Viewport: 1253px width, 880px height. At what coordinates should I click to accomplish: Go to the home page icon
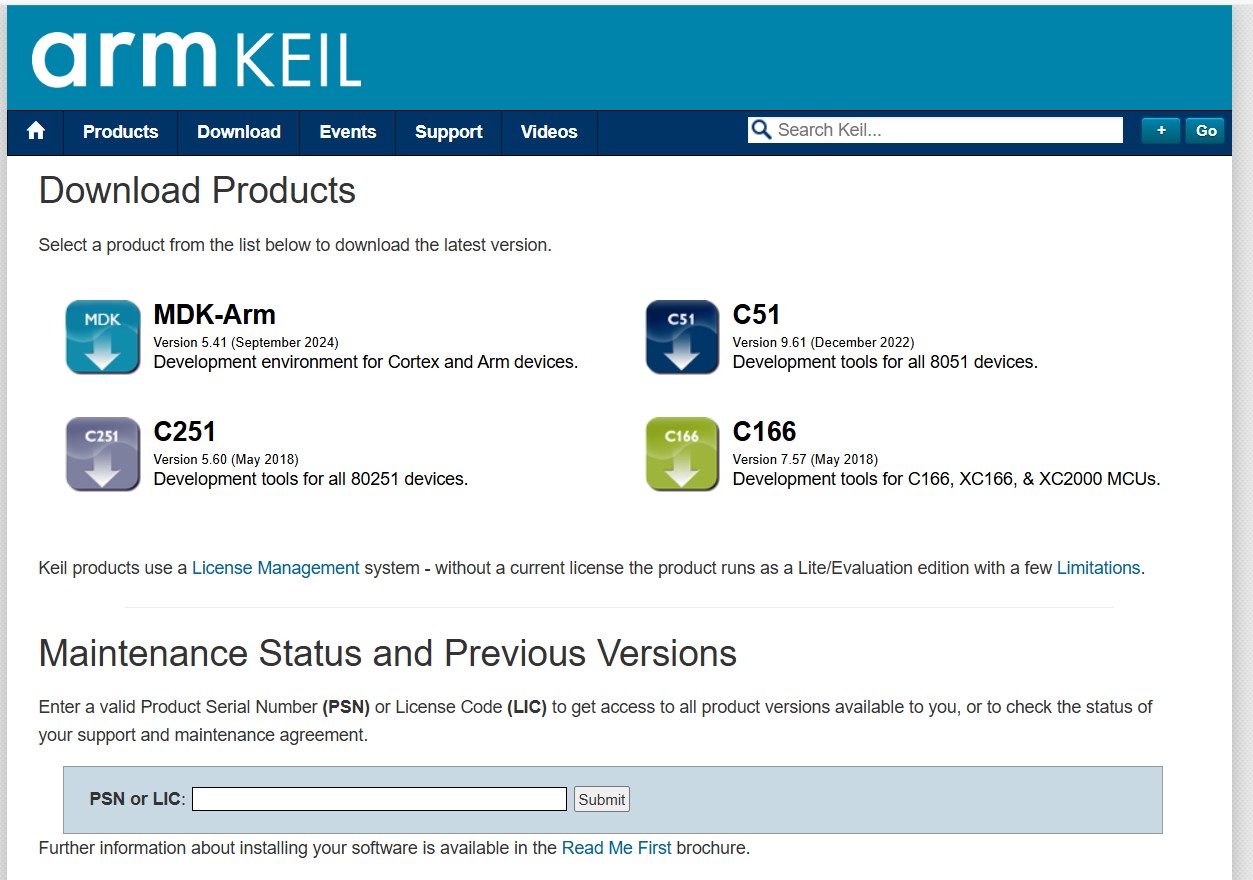click(x=36, y=131)
